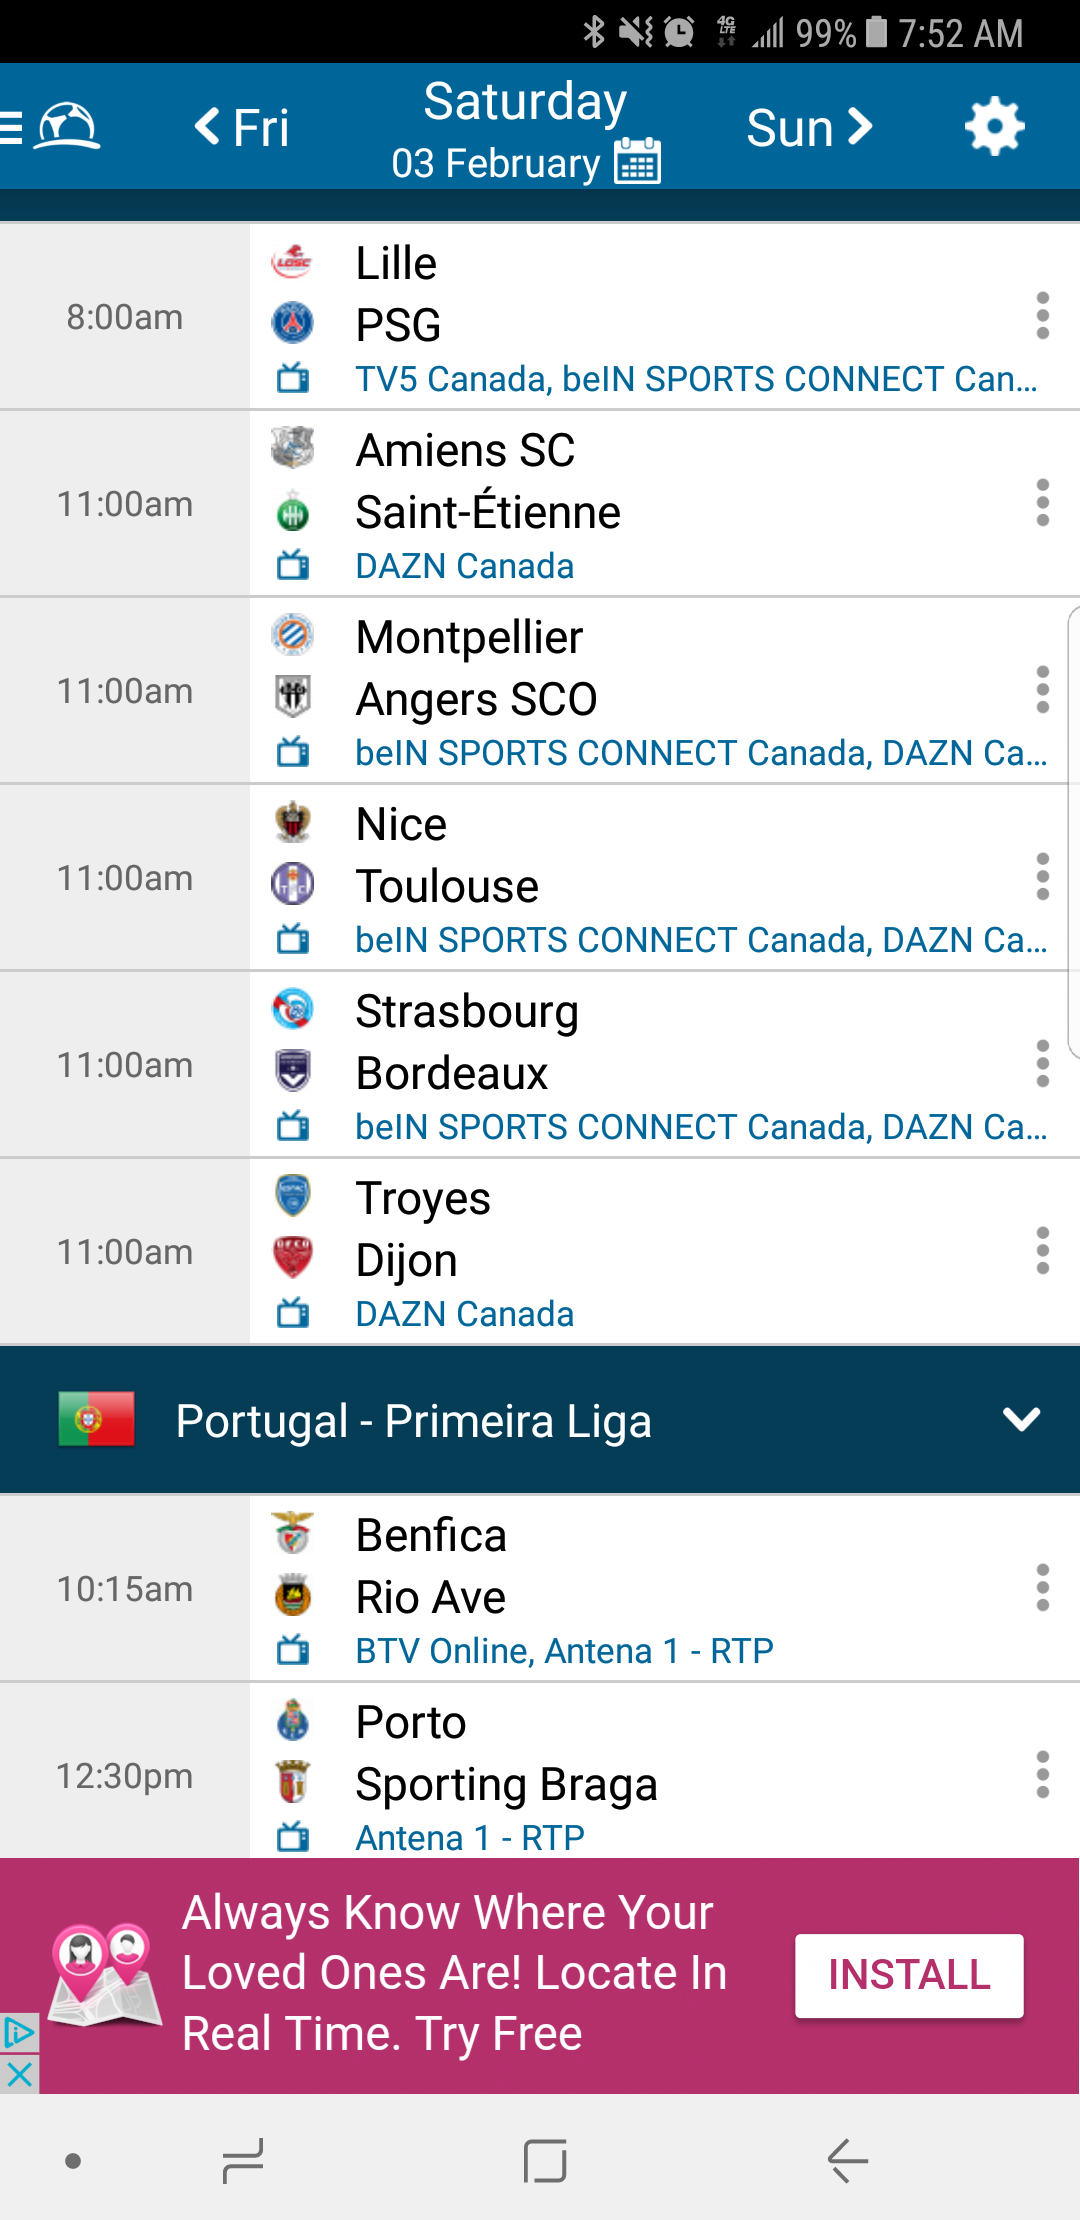Viewport: 1080px width, 2220px height.
Task: Open overflow menu for Porto vs Sporting Braga
Action: click(x=1042, y=1775)
